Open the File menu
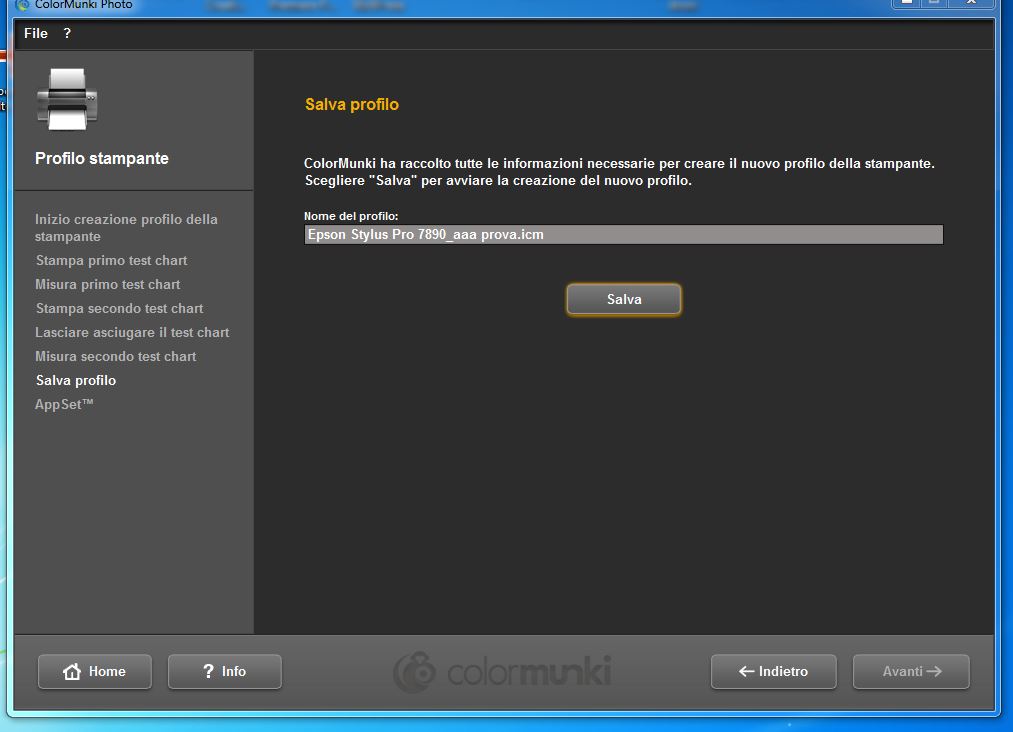 (36, 33)
